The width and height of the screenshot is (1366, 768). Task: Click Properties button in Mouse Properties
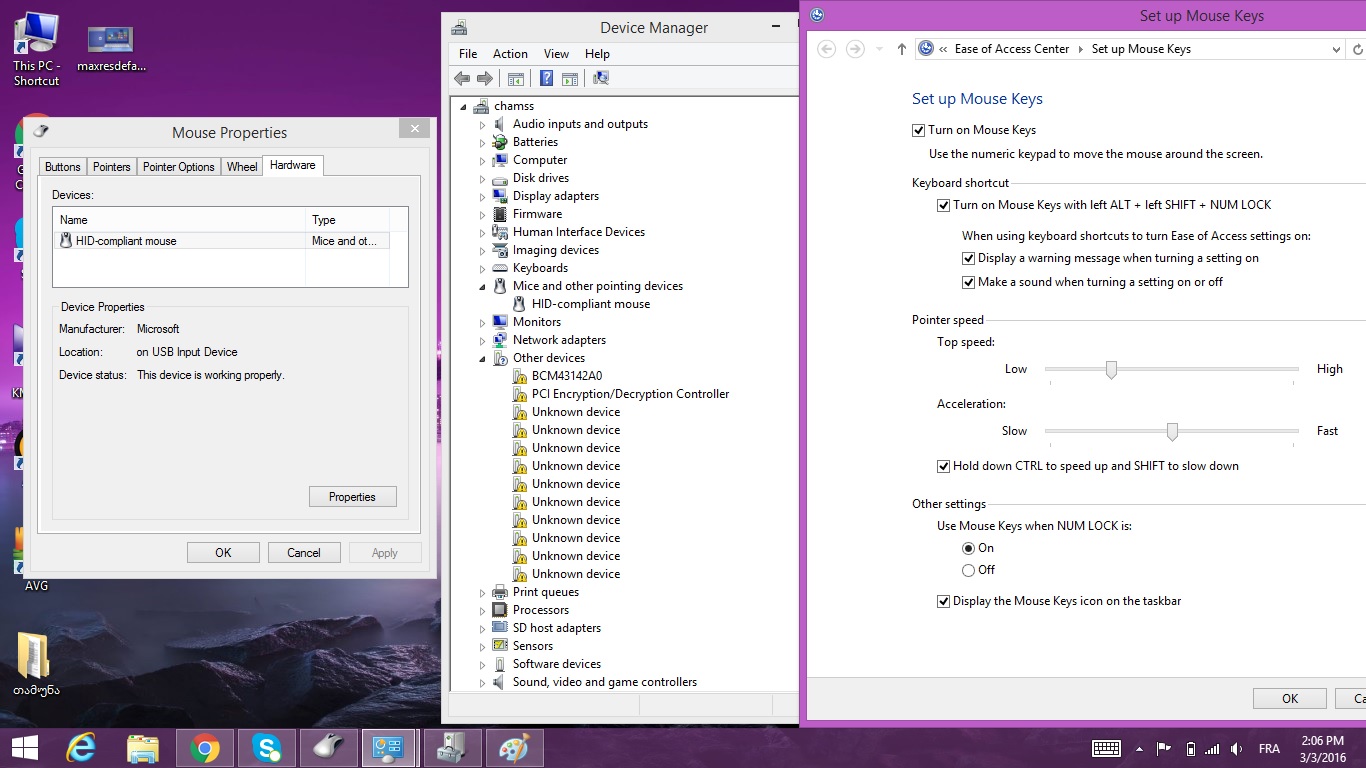[352, 497]
